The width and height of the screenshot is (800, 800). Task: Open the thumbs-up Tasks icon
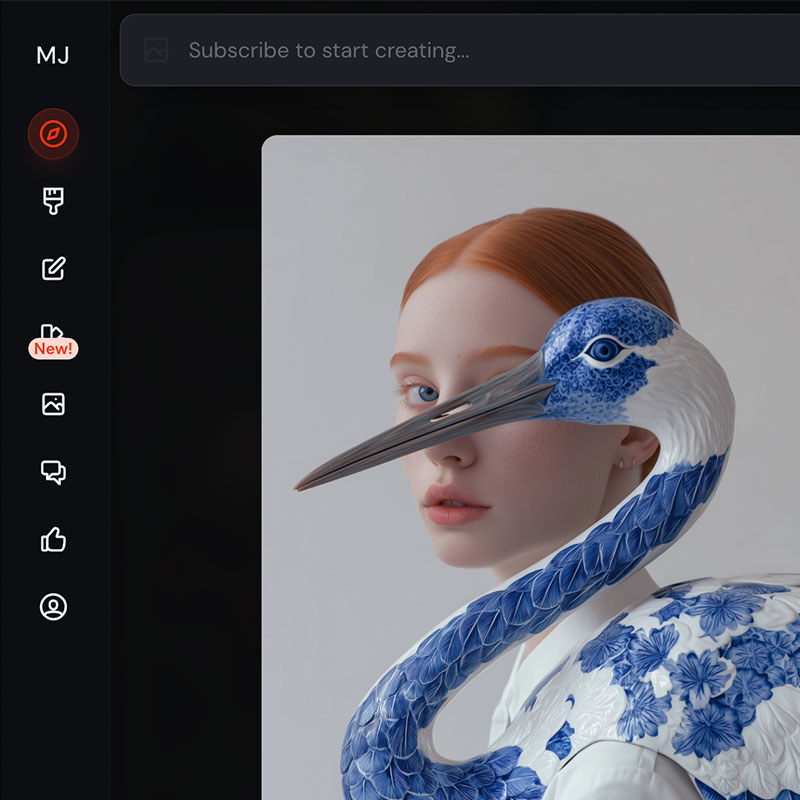click(53, 540)
